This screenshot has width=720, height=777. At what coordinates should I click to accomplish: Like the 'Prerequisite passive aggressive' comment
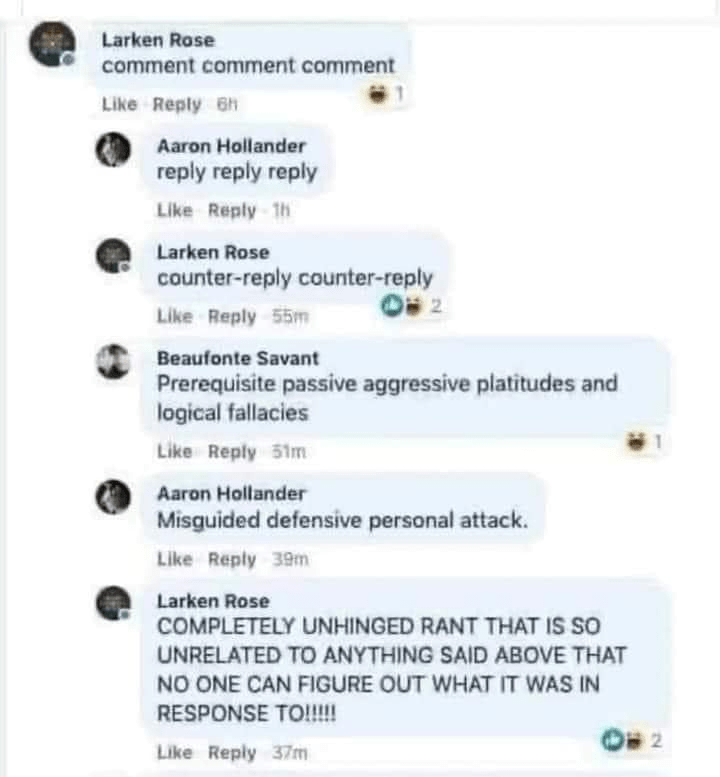(174, 451)
